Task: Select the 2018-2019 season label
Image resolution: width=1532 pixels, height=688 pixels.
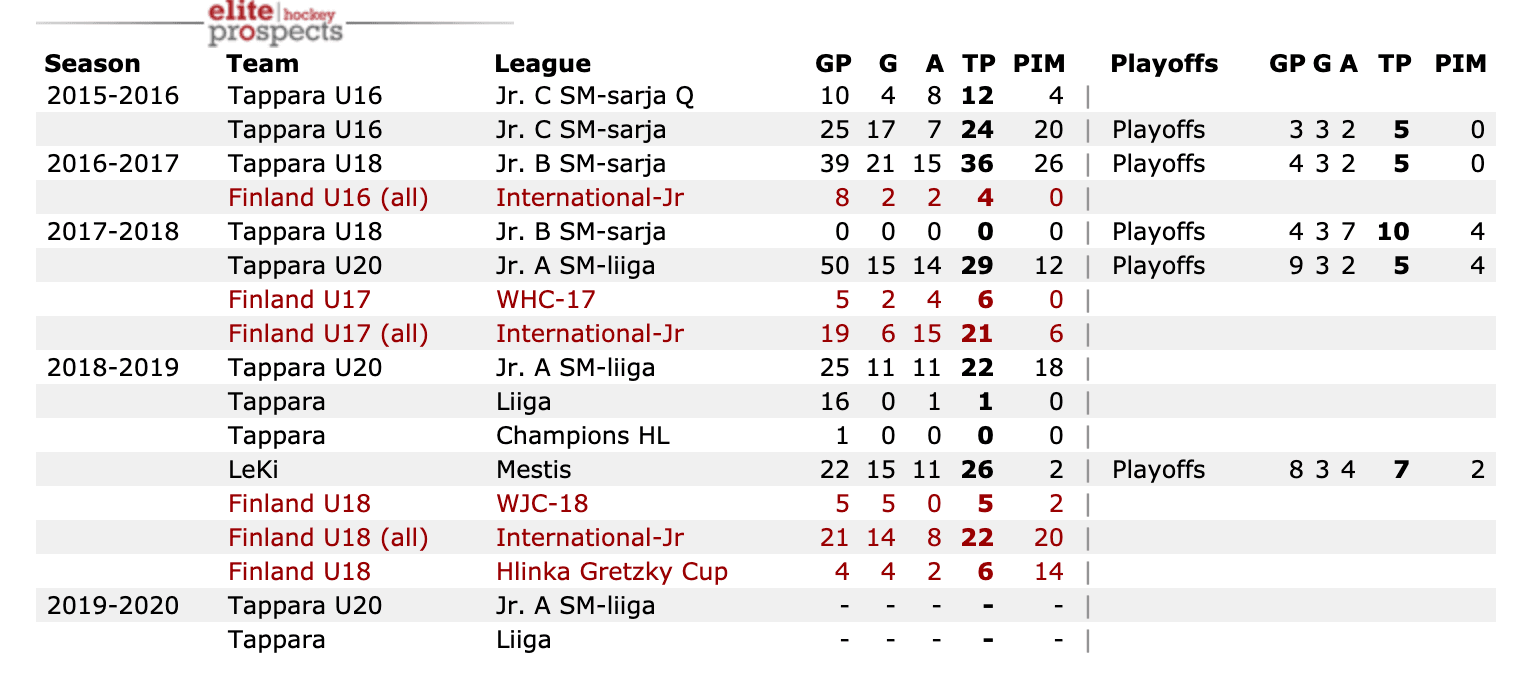Action: point(113,368)
